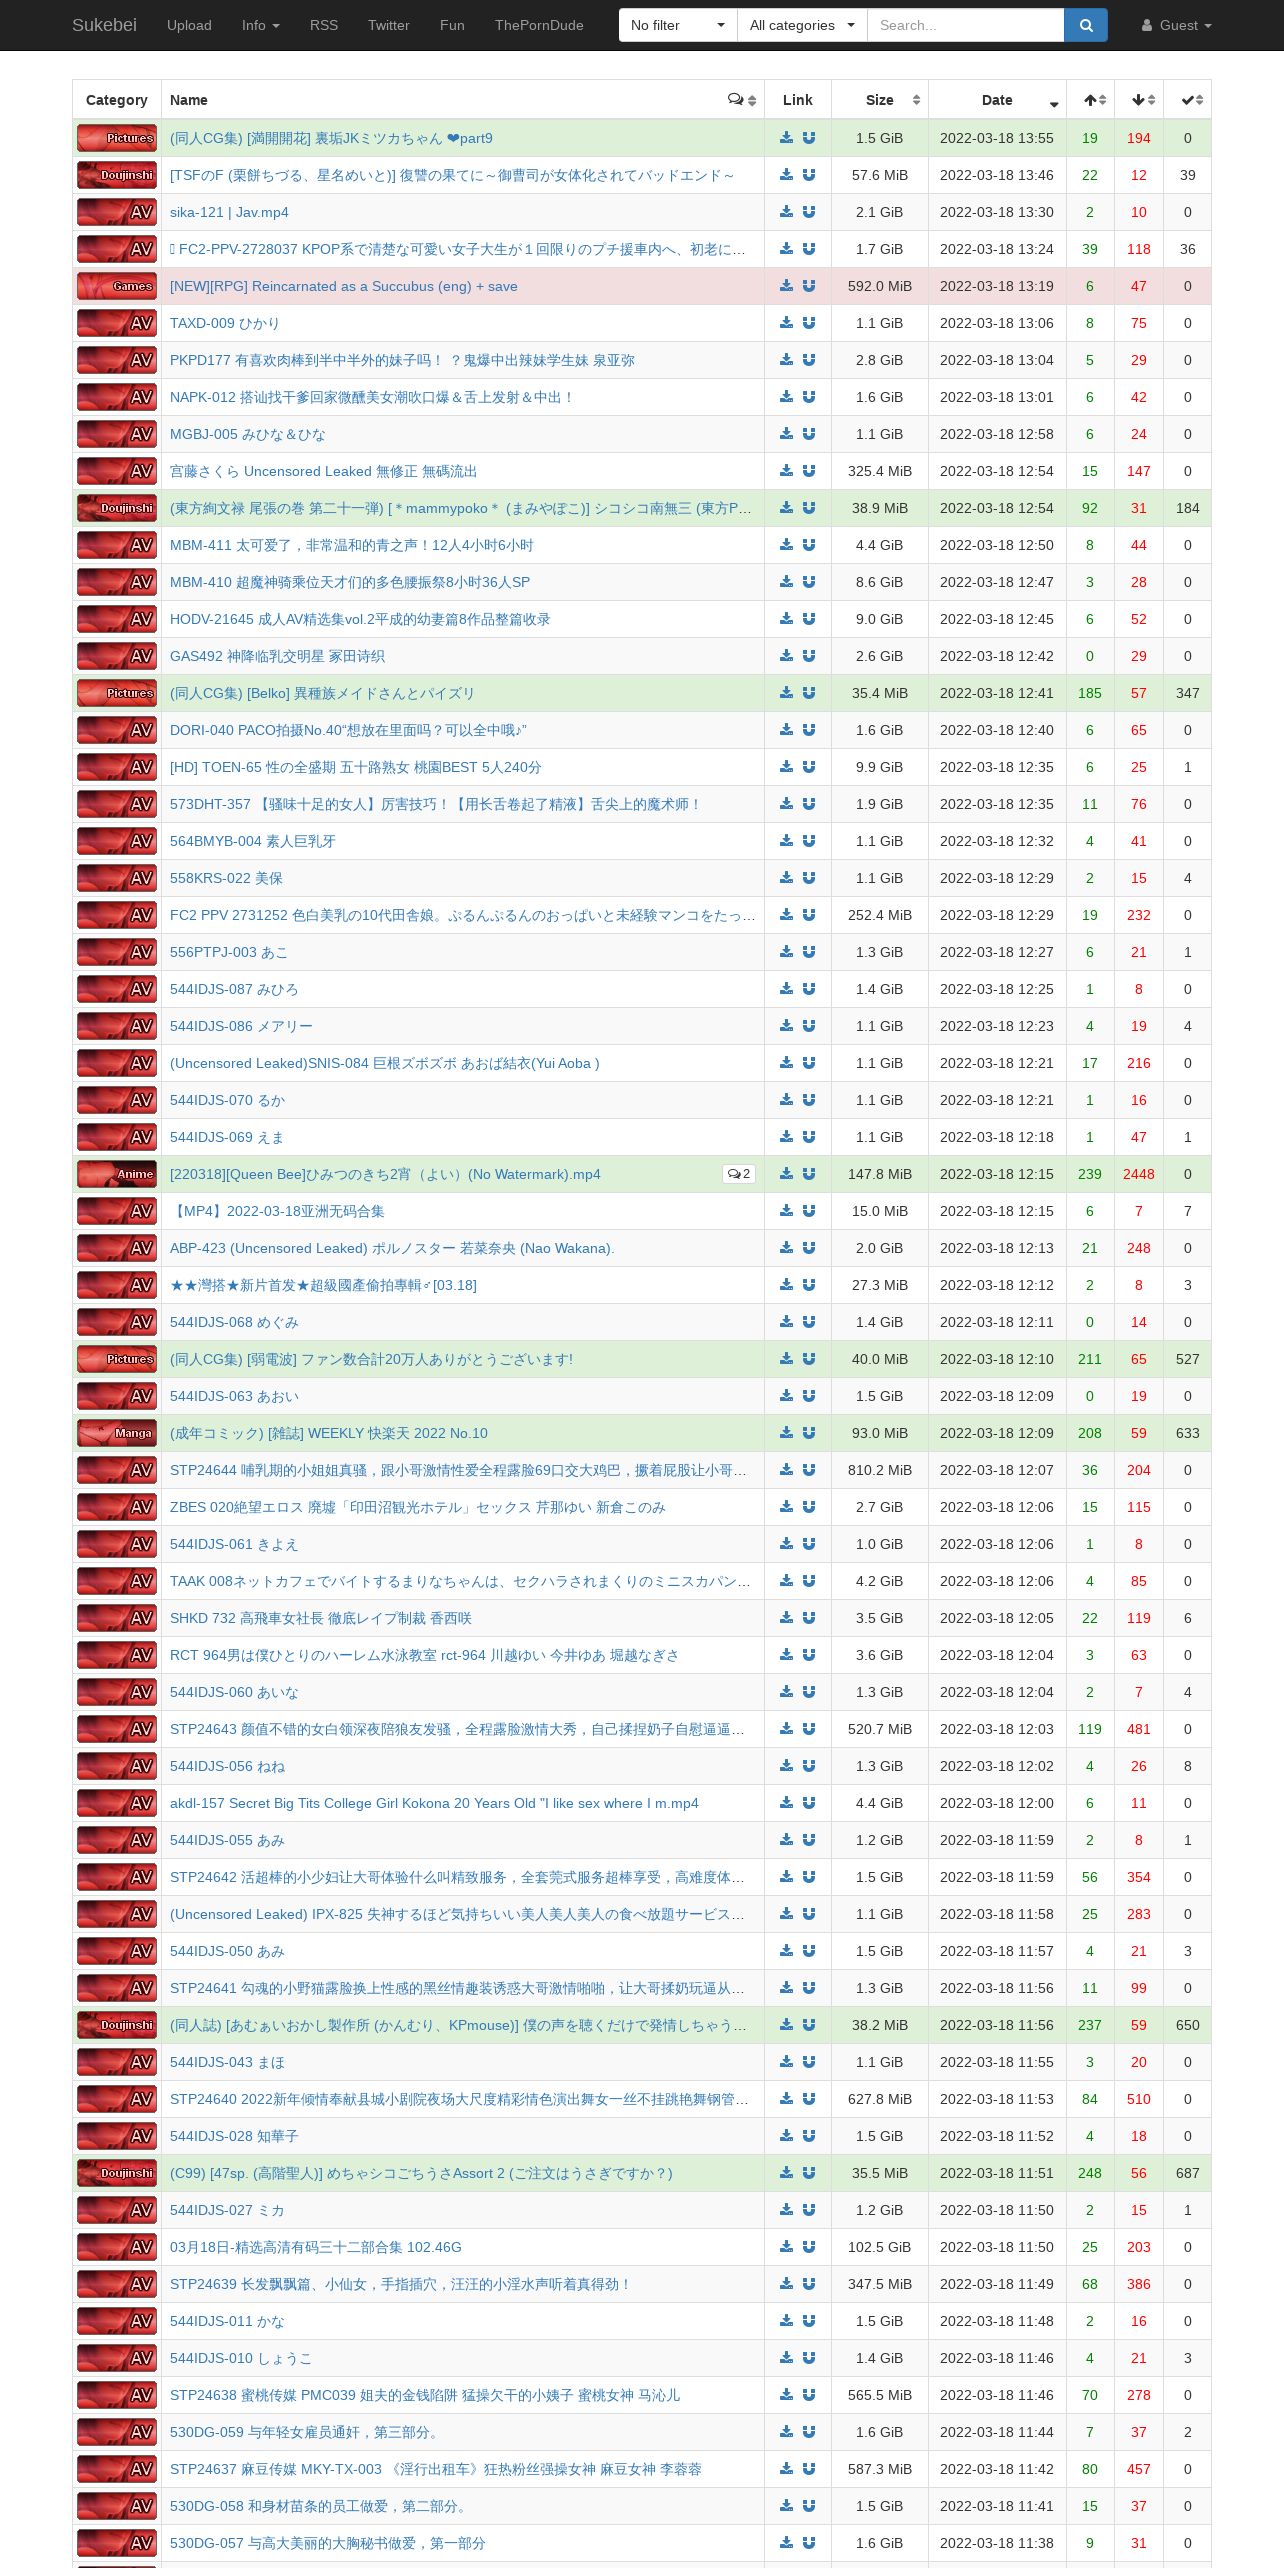Click date 2022-03-18 12:15 on Queen Bee row

click(x=997, y=1174)
